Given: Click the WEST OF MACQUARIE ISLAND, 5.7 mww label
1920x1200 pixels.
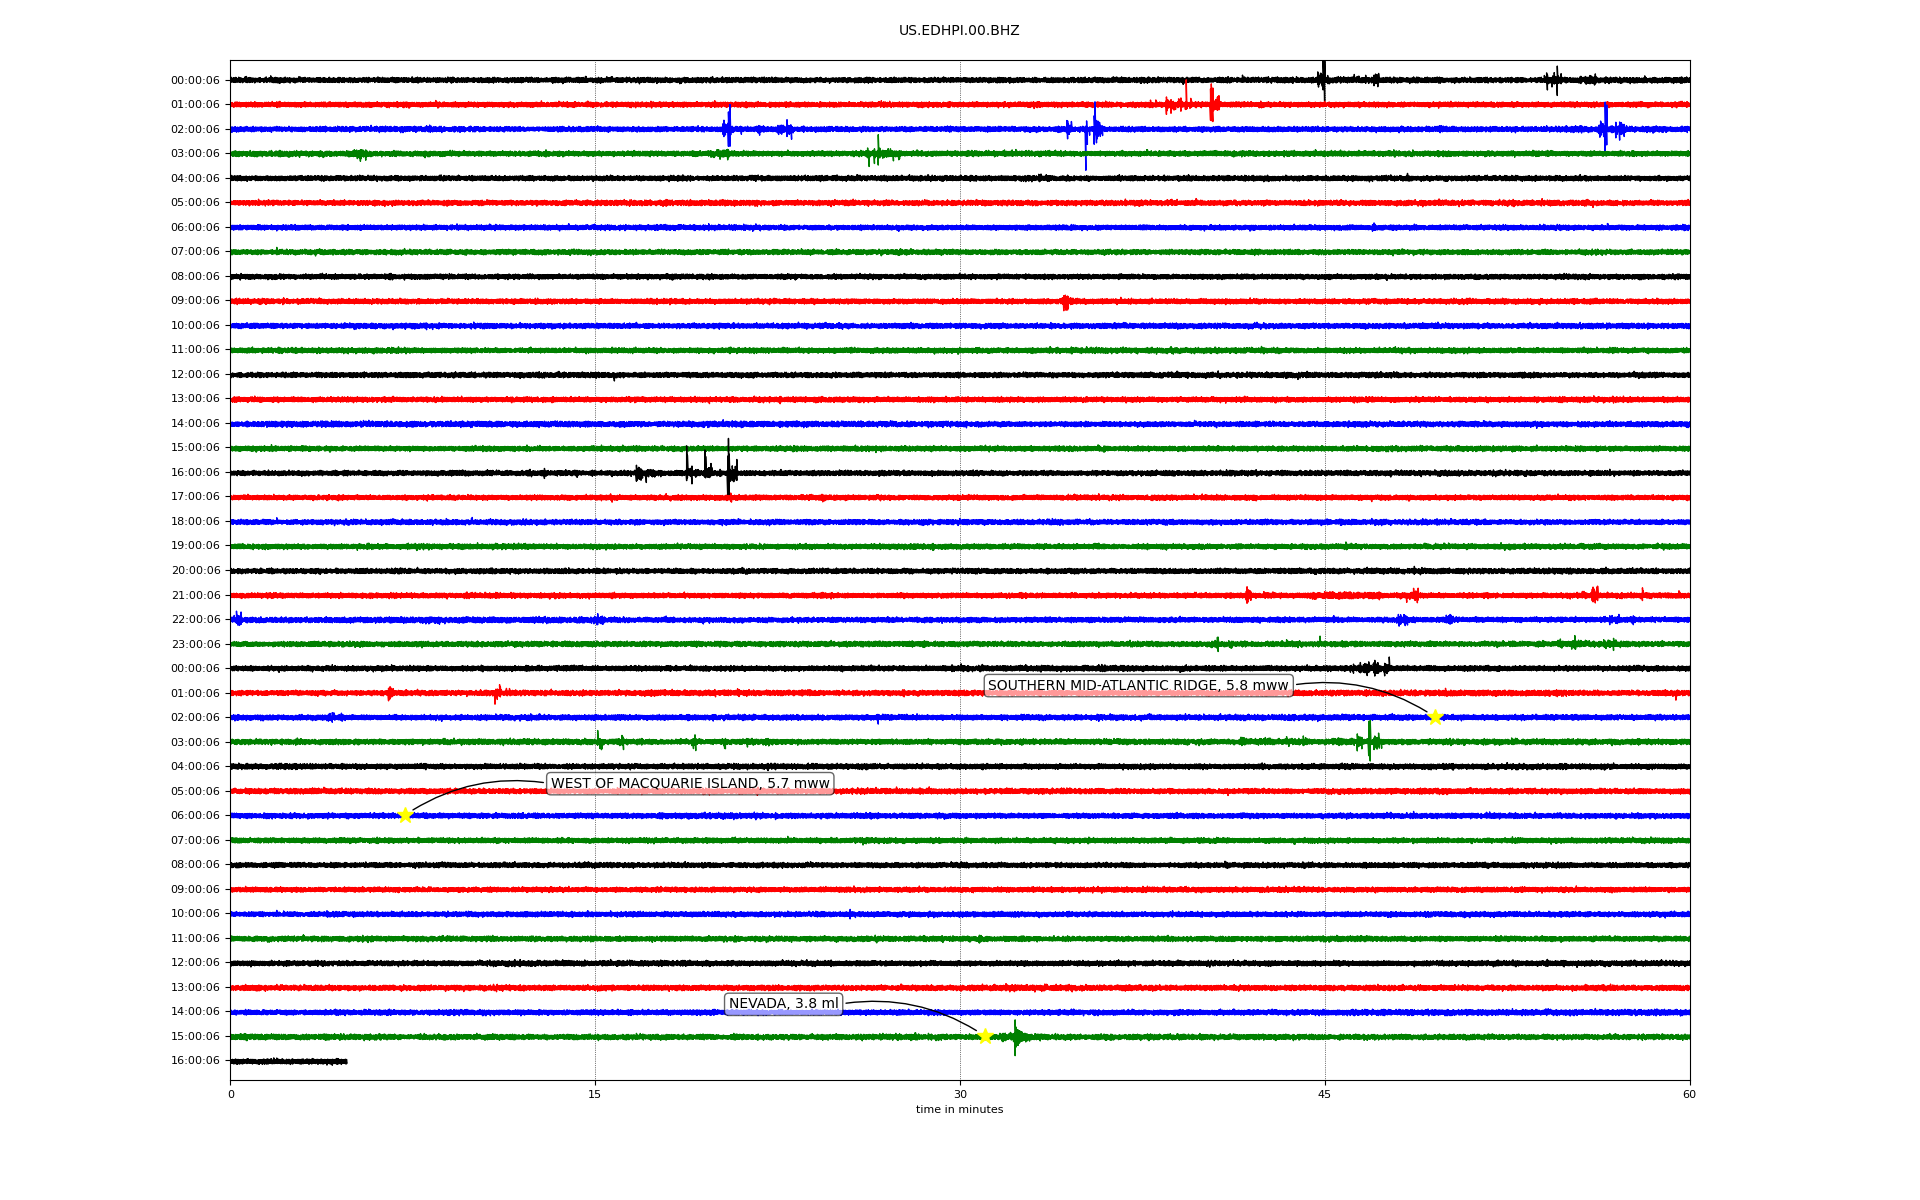Looking at the screenshot, I should [x=690, y=783].
